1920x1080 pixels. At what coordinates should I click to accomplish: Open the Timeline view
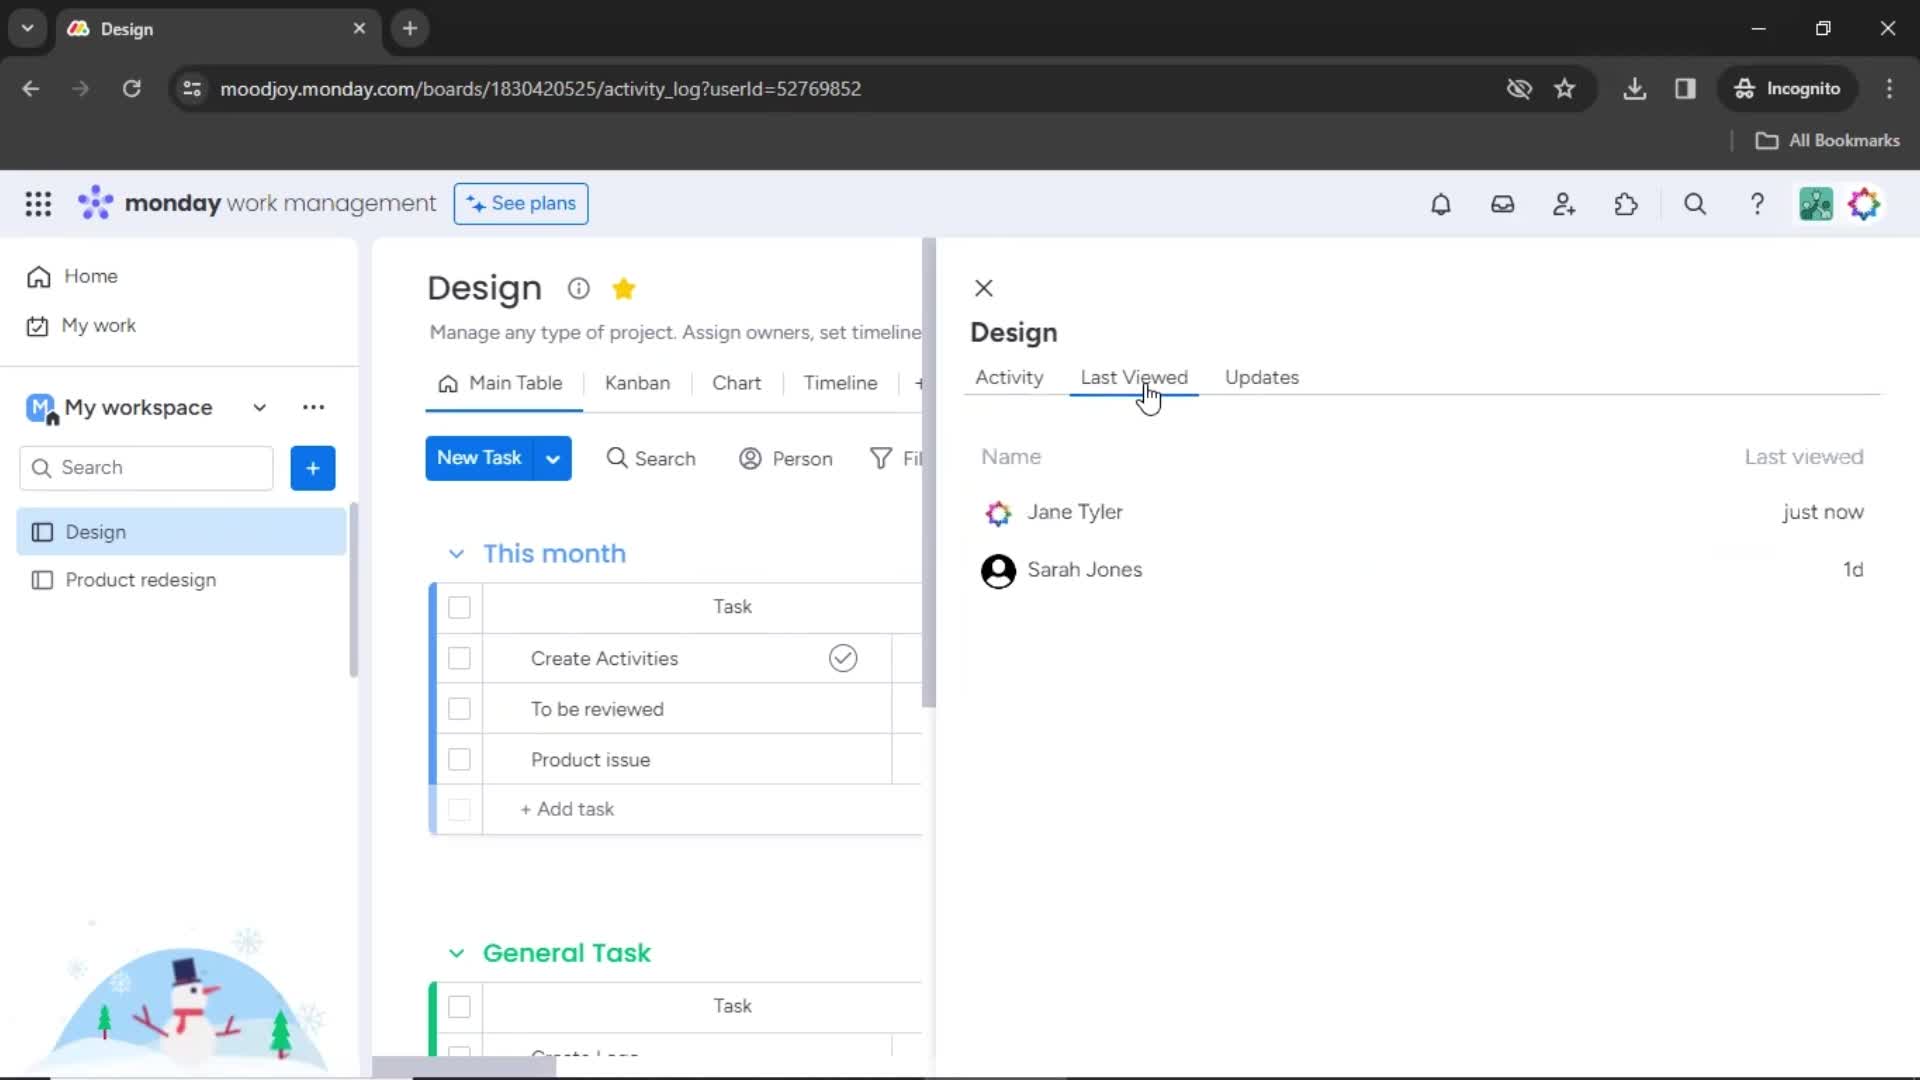pyautogui.click(x=840, y=382)
